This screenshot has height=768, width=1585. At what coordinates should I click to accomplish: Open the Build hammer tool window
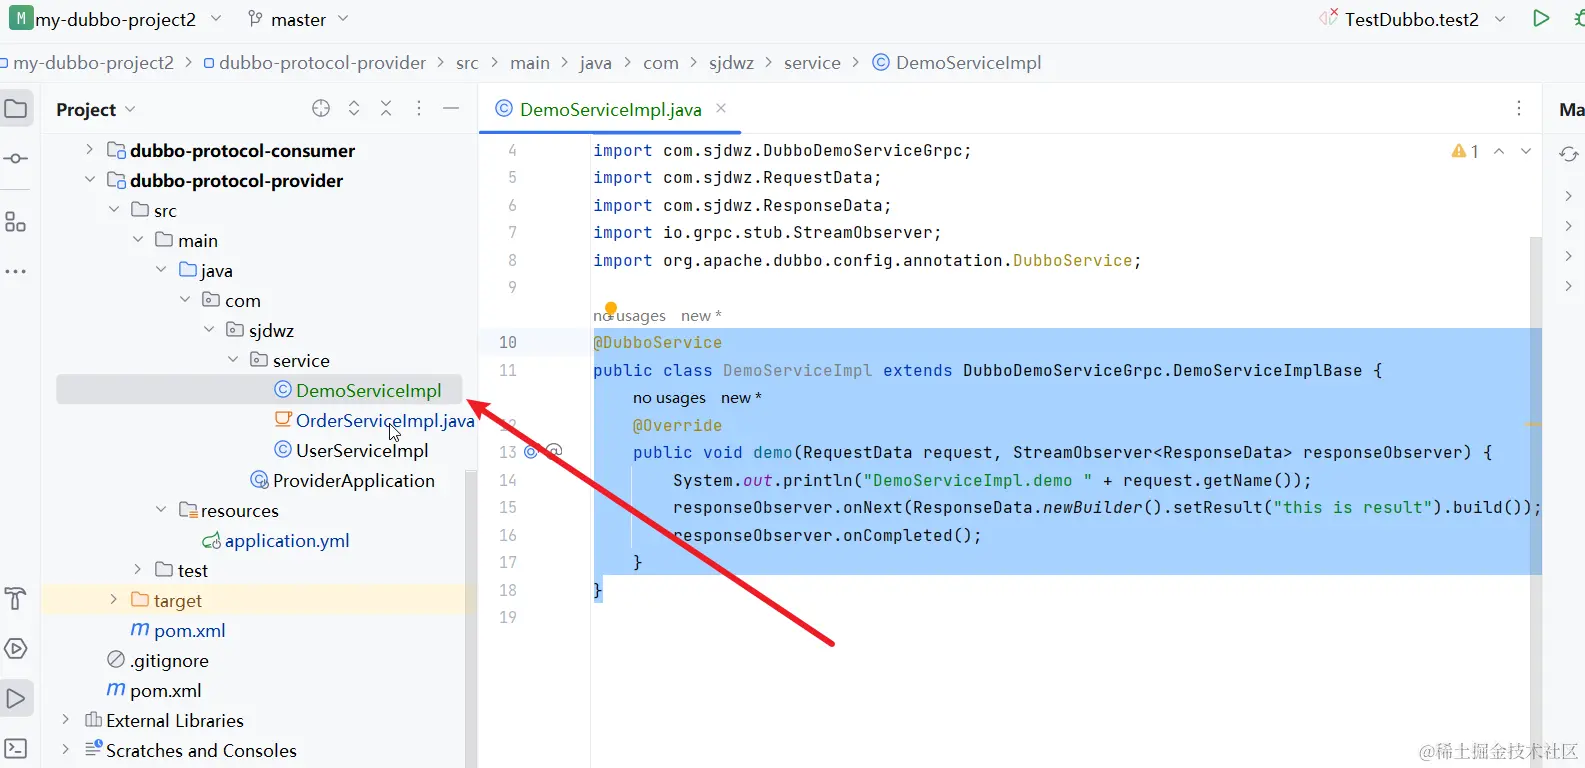point(16,598)
